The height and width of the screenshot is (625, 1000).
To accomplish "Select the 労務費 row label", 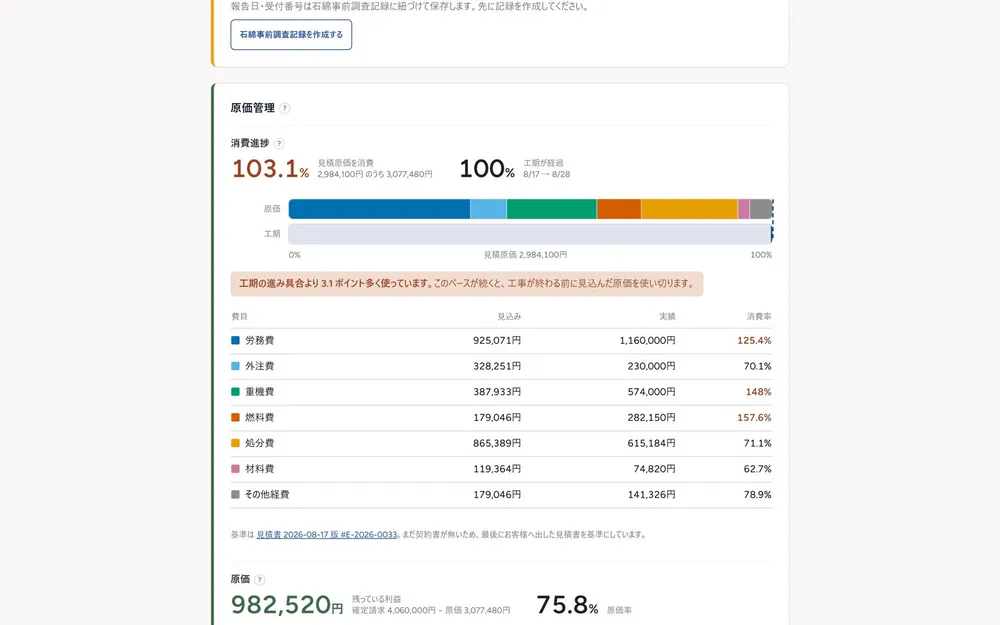I will click(260, 341).
